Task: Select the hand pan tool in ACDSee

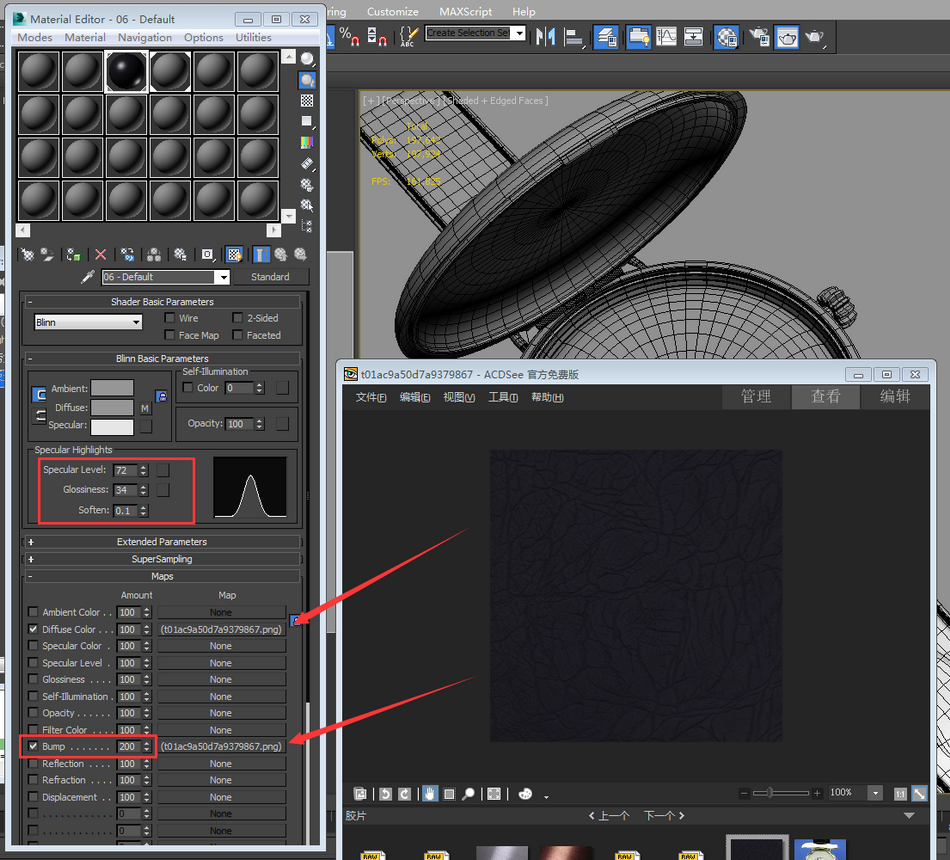Action: point(429,794)
